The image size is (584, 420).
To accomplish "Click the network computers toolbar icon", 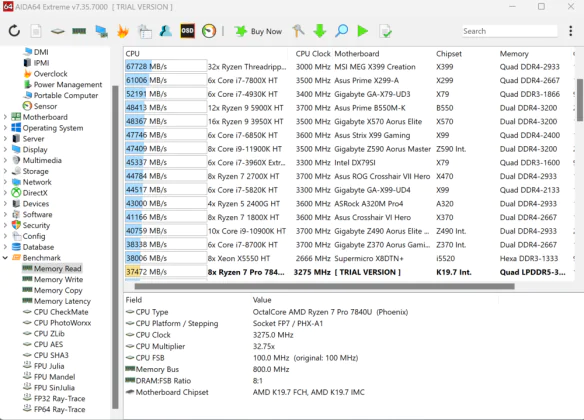I will pyautogui.click(x=101, y=31).
